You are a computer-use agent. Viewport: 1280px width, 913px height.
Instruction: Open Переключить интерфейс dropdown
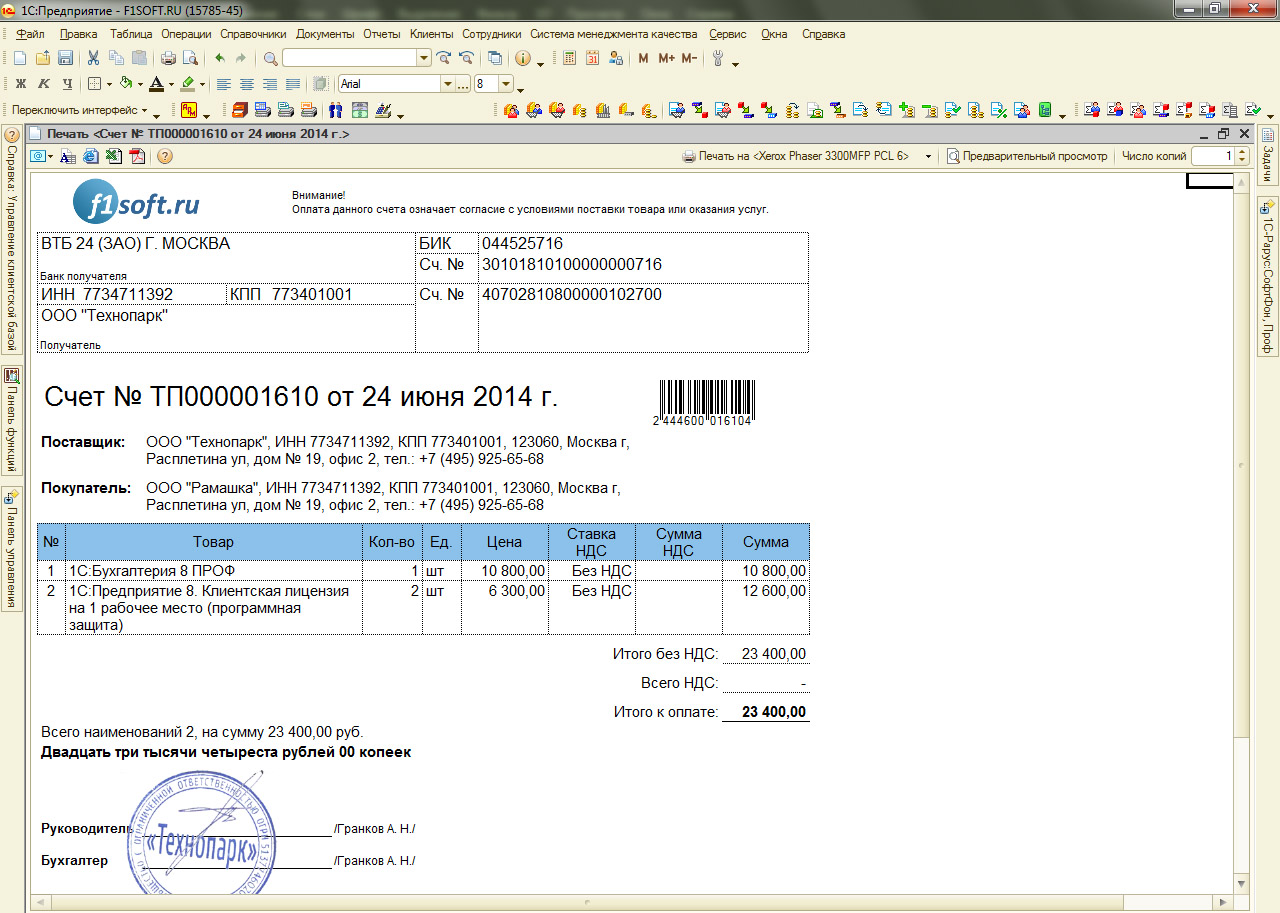[x=80, y=110]
